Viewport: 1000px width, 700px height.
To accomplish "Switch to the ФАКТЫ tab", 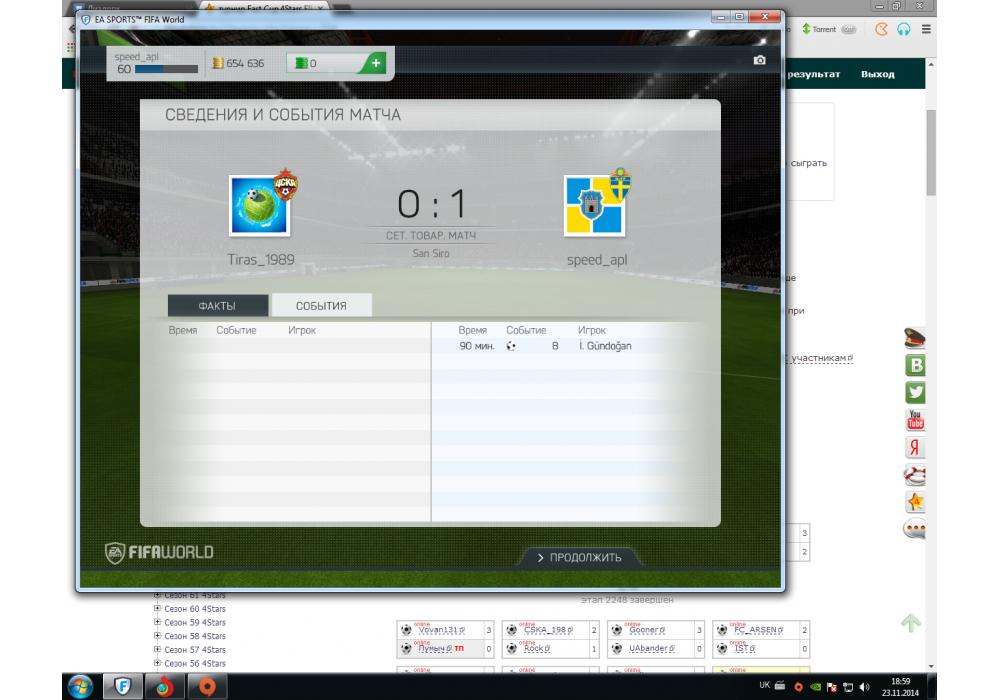I will tap(217, 306).
